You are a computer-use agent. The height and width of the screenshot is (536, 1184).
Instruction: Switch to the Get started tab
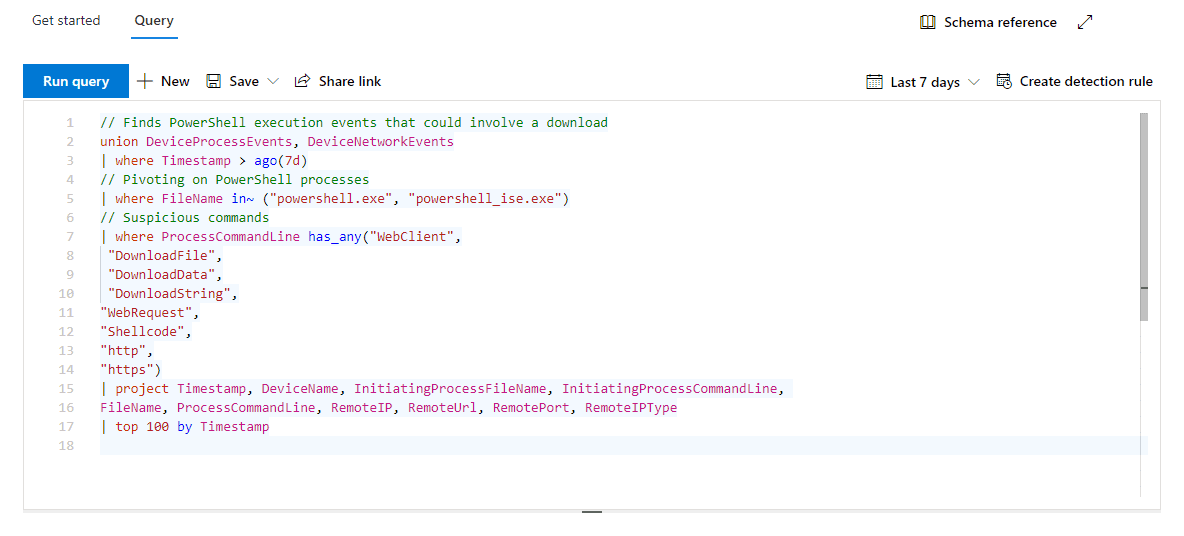click(x=66, y=20)
